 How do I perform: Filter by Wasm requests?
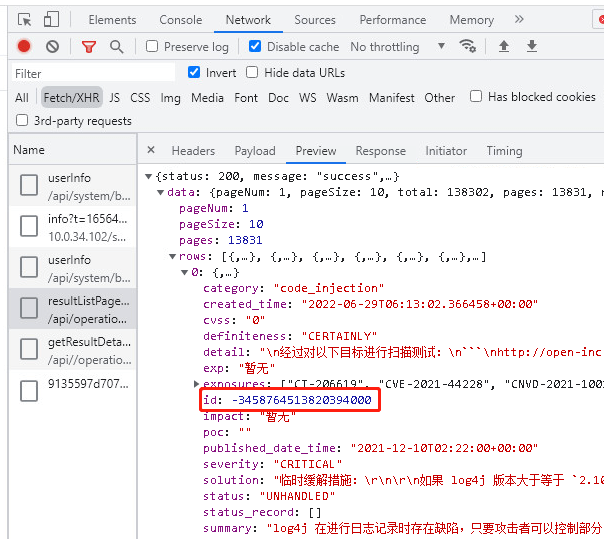pyautogui.click(x=342, y=97)
